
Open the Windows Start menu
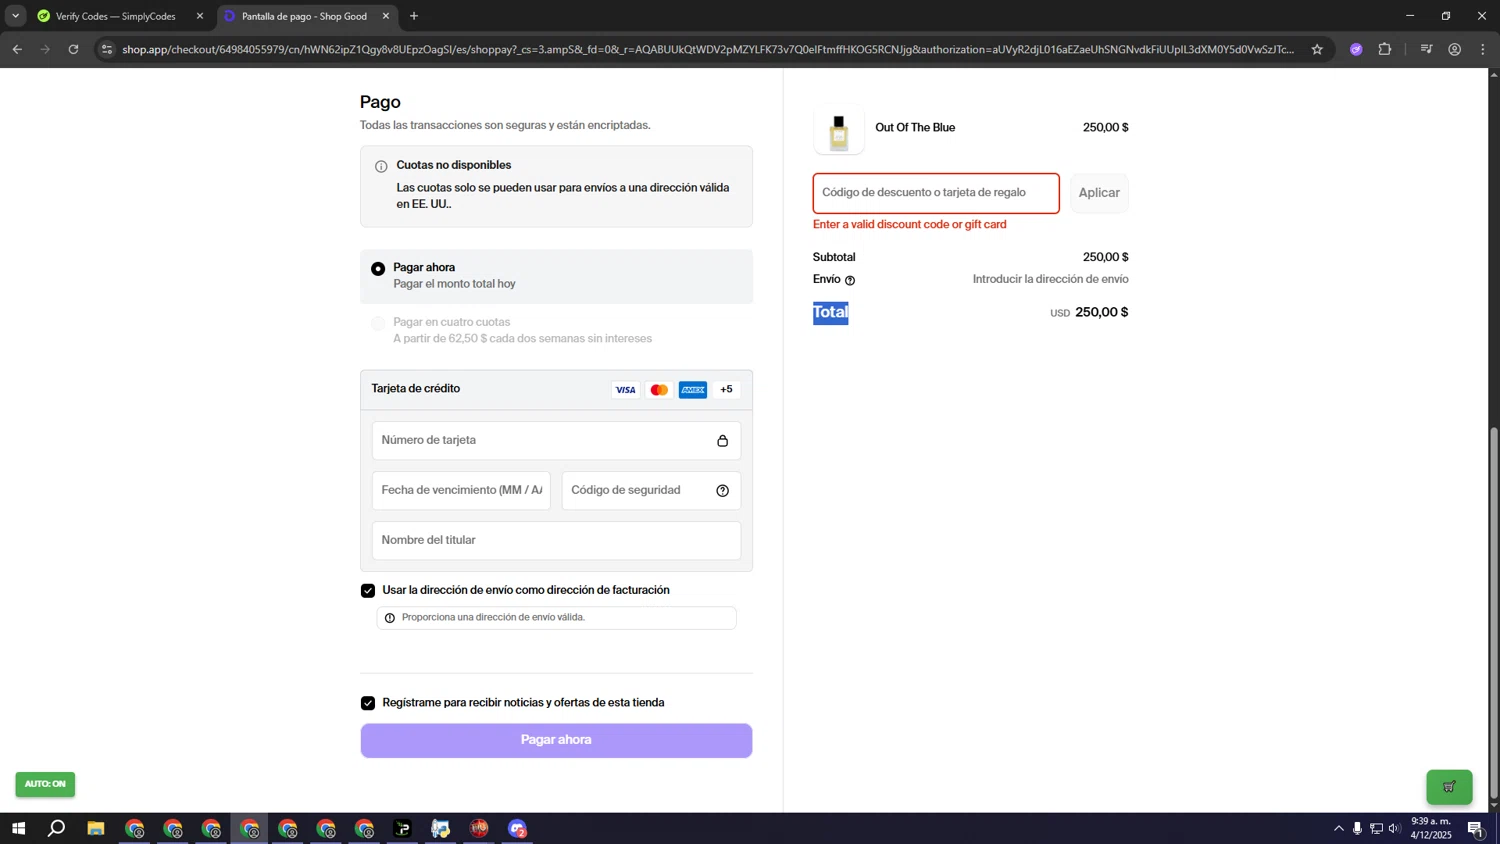tap(18, 828)
